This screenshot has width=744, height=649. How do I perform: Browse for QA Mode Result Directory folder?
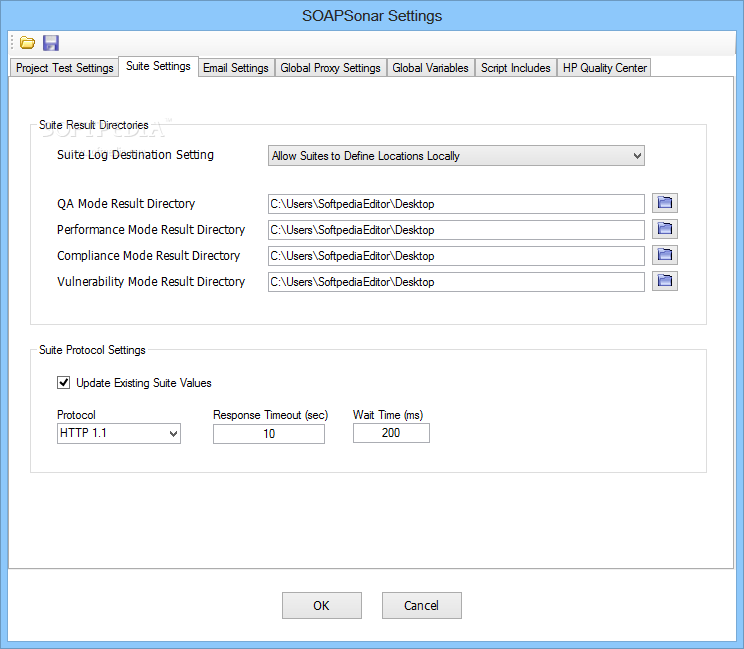664,203
